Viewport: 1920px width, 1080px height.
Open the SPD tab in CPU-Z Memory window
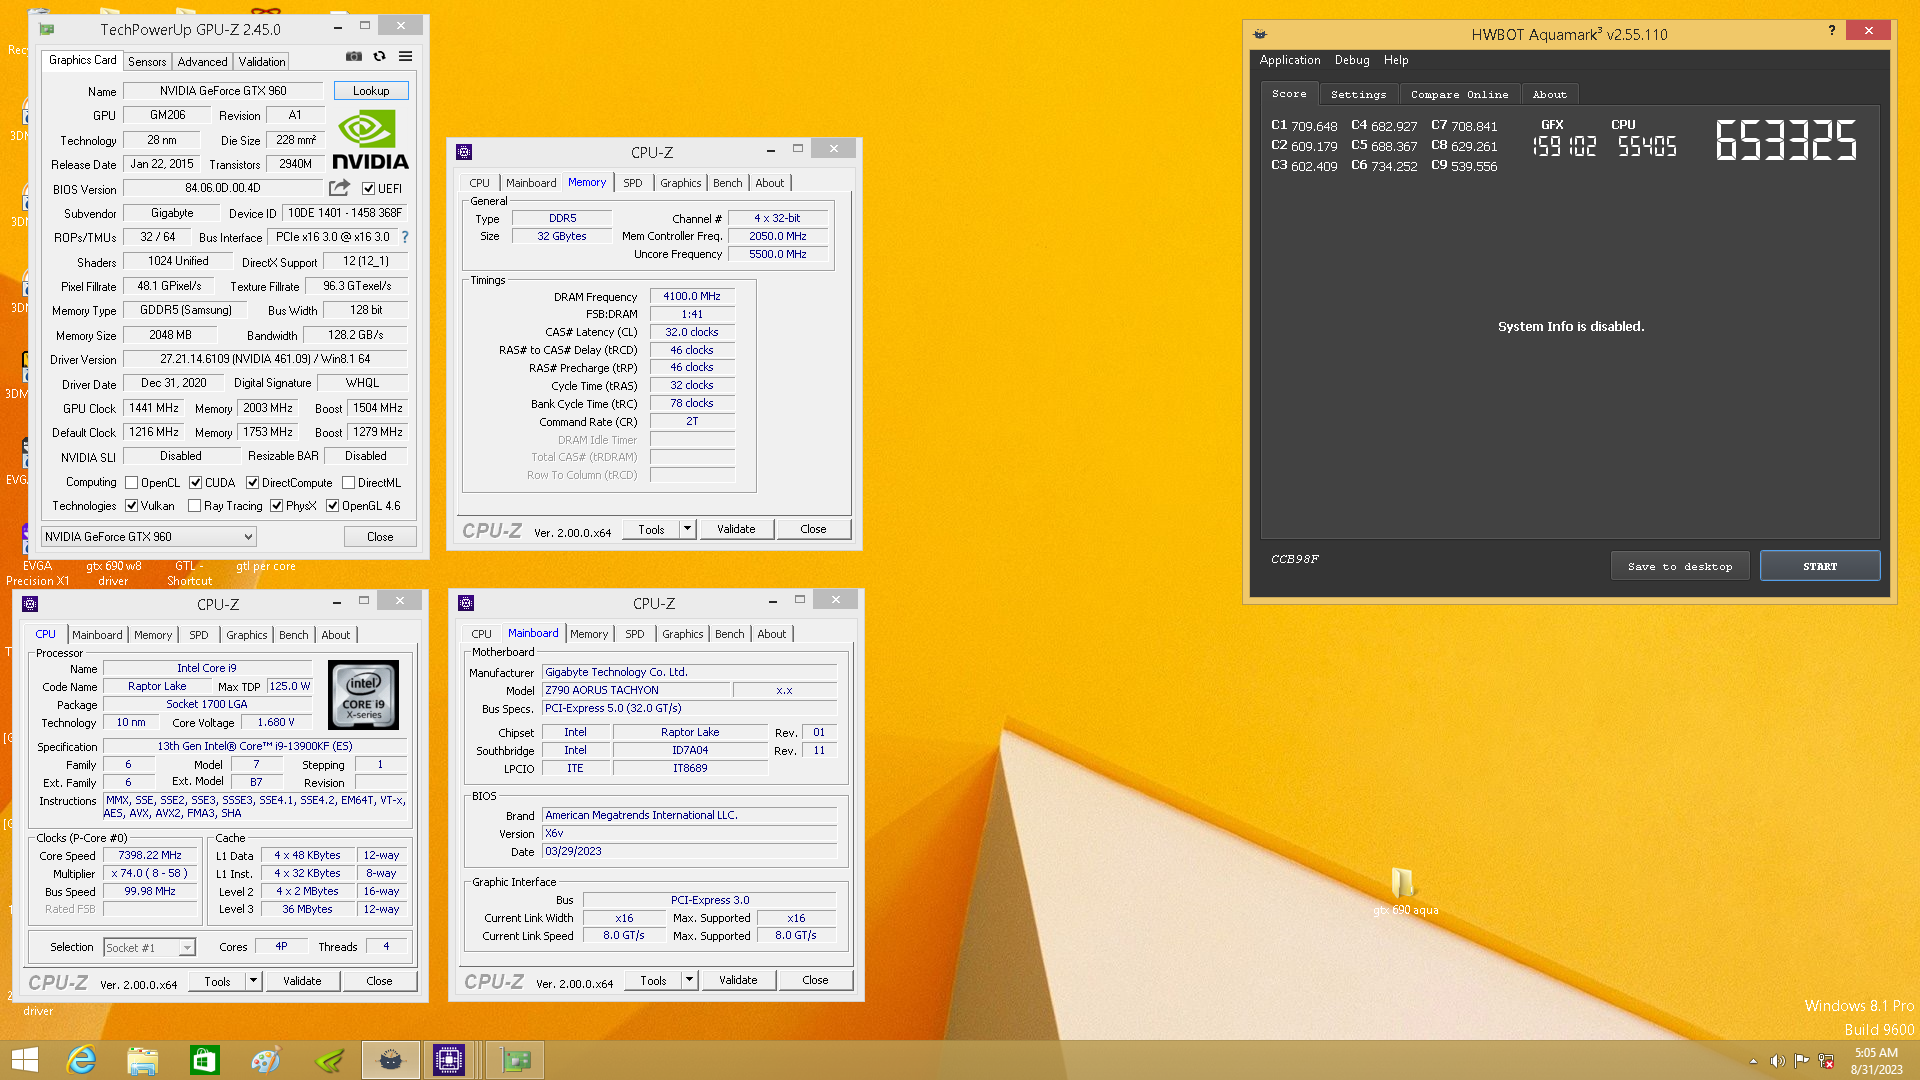click(633, 183)
